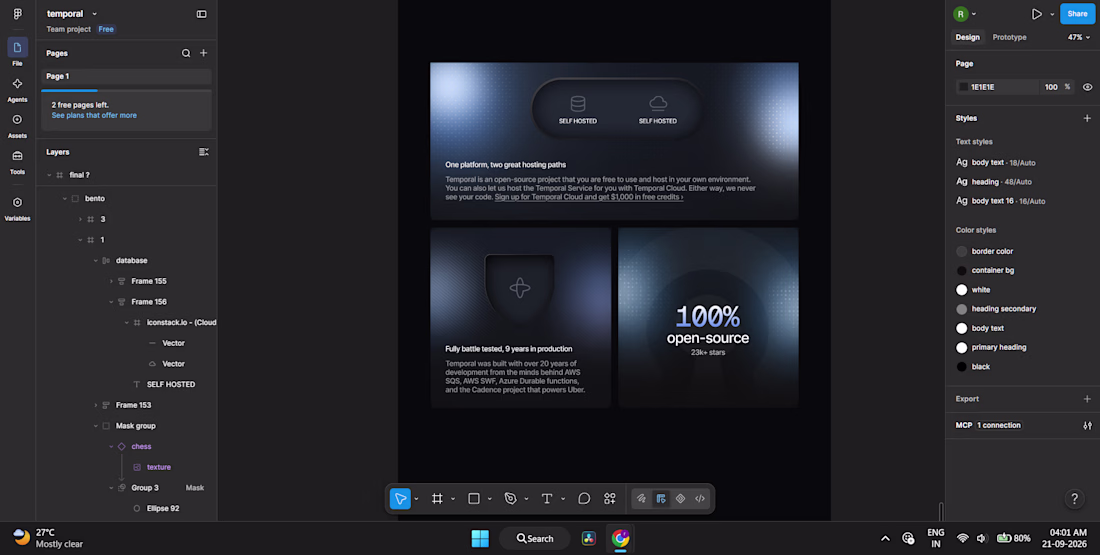Click the page background color swatch

pyautogui.click(x=963, y=87)
